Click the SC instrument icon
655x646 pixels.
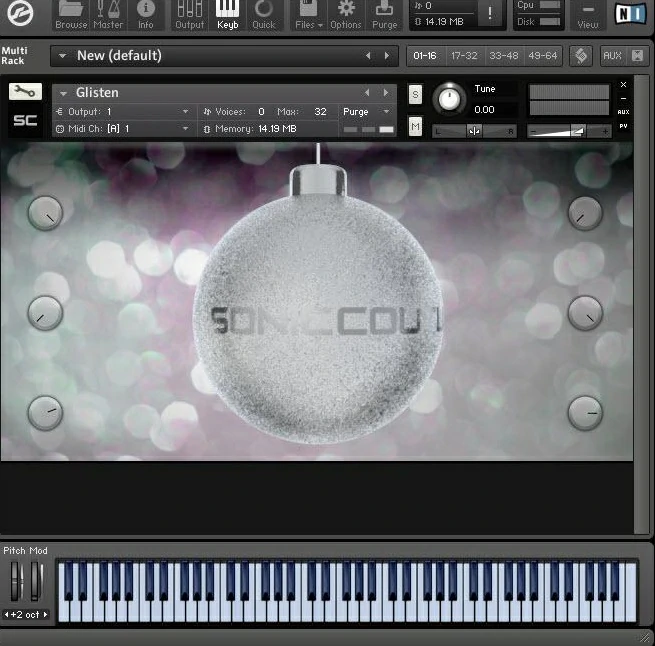tap(25, 120)
